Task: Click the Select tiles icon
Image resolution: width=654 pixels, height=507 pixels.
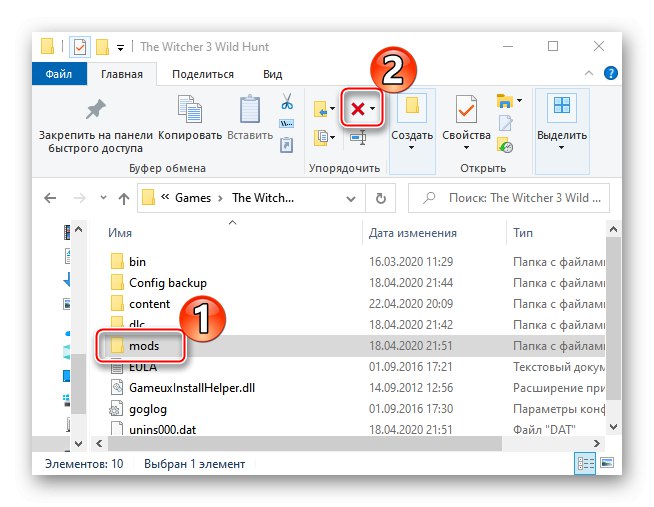Action: (562, 105)
